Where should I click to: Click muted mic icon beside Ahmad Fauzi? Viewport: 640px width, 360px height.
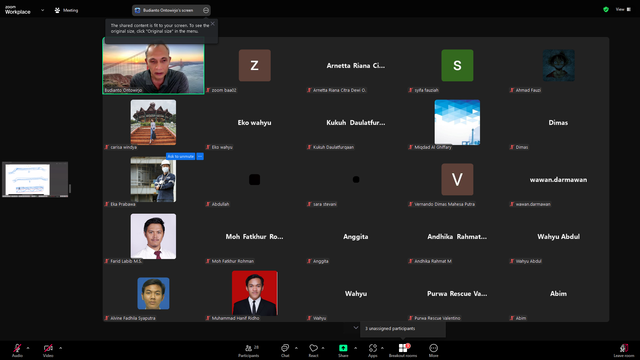[x=512, y=90]
